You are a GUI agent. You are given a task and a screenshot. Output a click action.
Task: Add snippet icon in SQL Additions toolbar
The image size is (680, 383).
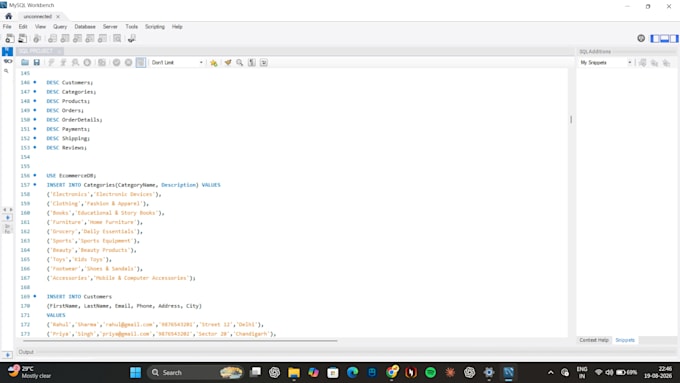tap(642, 63)
